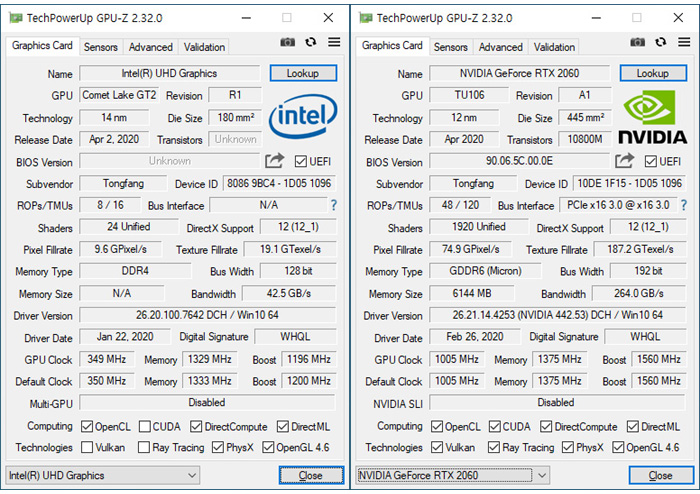The image size is (700, 494).
Task: Open the hamburger menu in NVIDIA GPU-Z window
Action: point(684,43)
